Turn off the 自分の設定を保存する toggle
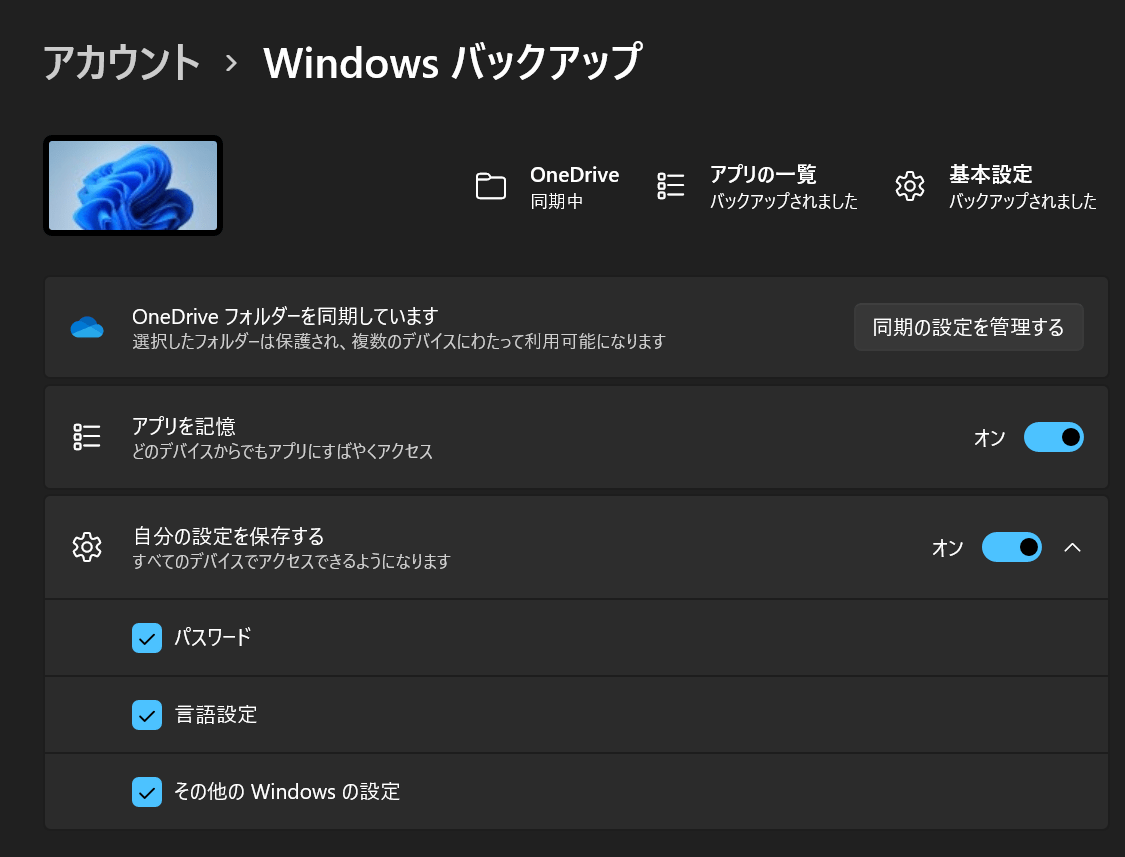1125x857 pixels. 1012,547
